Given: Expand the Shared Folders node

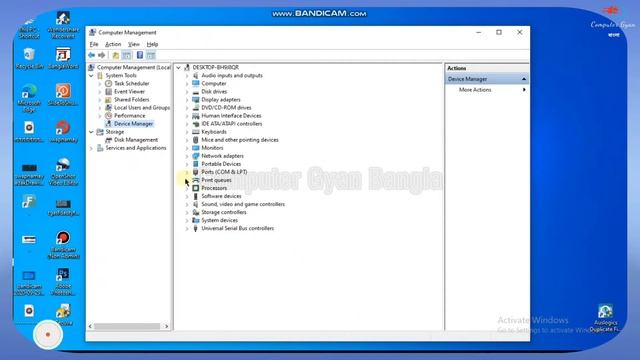Looking at the screenshot, I should coord(100,100).
